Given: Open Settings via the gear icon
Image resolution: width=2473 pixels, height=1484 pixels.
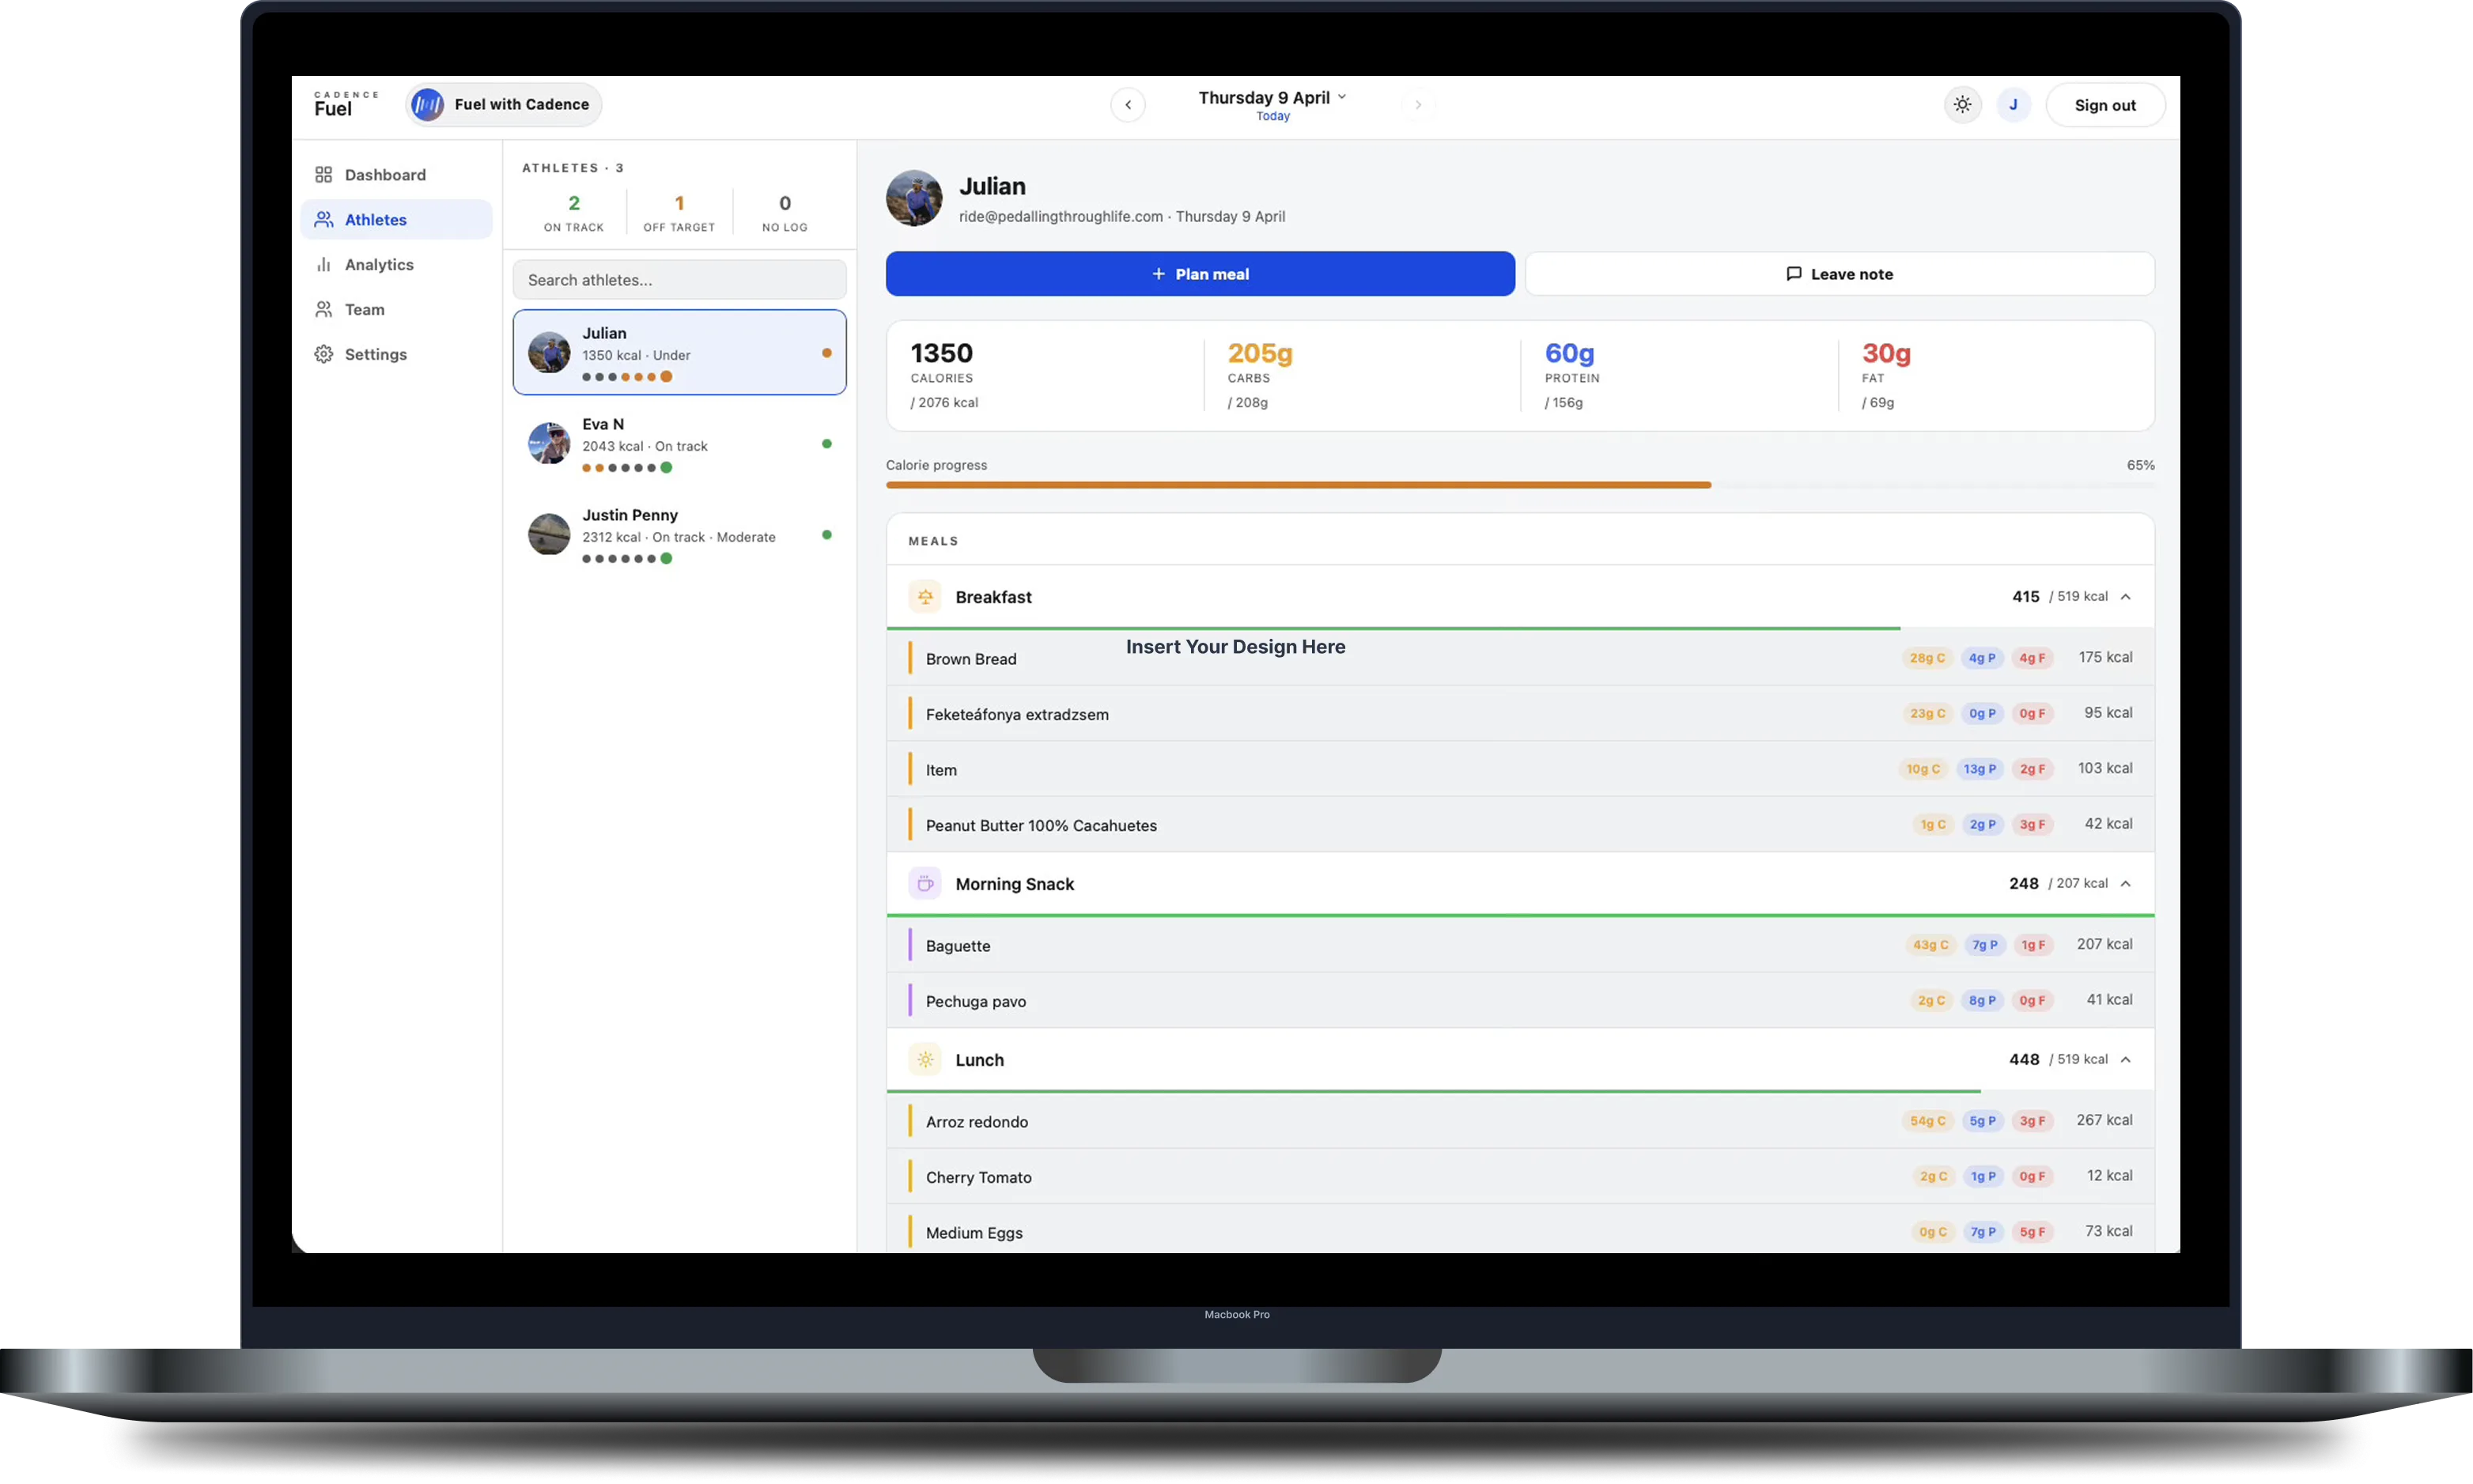Looking at the screenshot, I should pyautogui.click(x=323, y=353).
